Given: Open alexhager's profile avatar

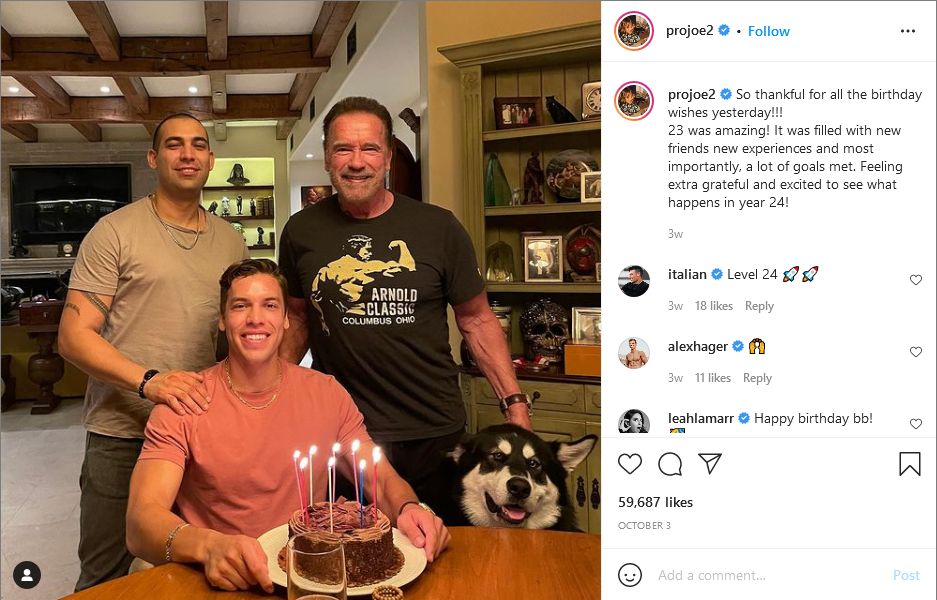Looking at the screenshot, I should pyautogui.click(x=634, y=353).
